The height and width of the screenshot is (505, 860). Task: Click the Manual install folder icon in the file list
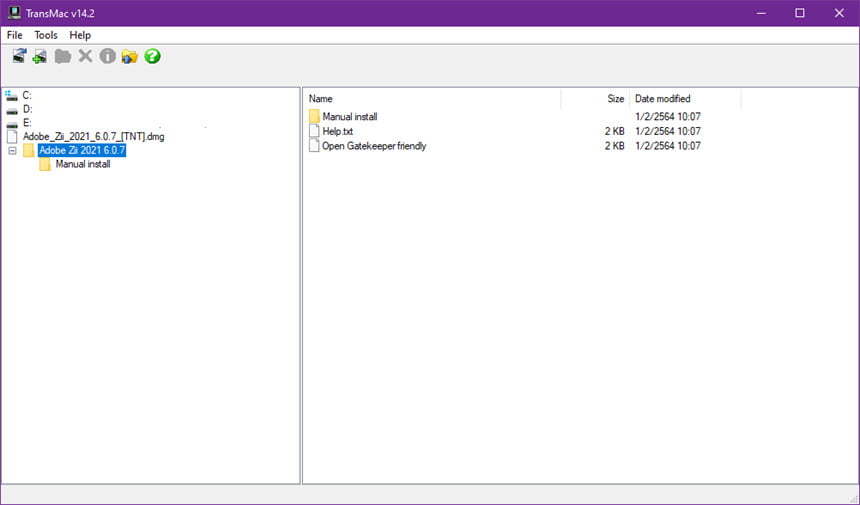314,116
